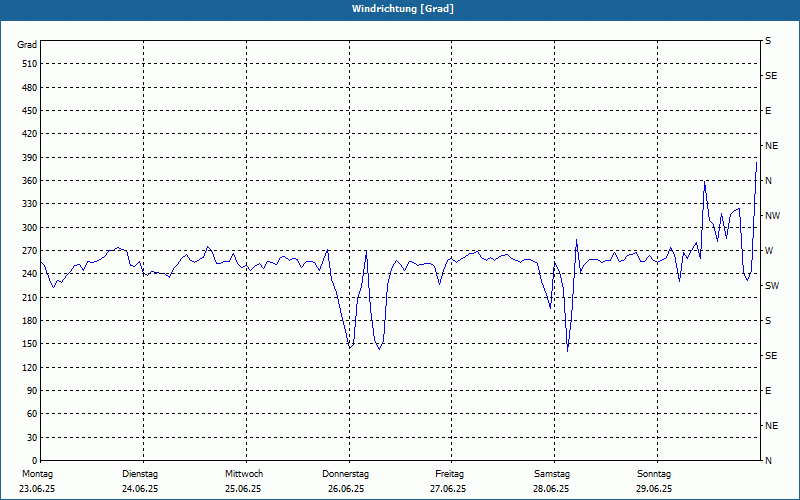Click the 300 y-axis value
The width and height of the screenshot is (800, 500).
tap(30, 228)
